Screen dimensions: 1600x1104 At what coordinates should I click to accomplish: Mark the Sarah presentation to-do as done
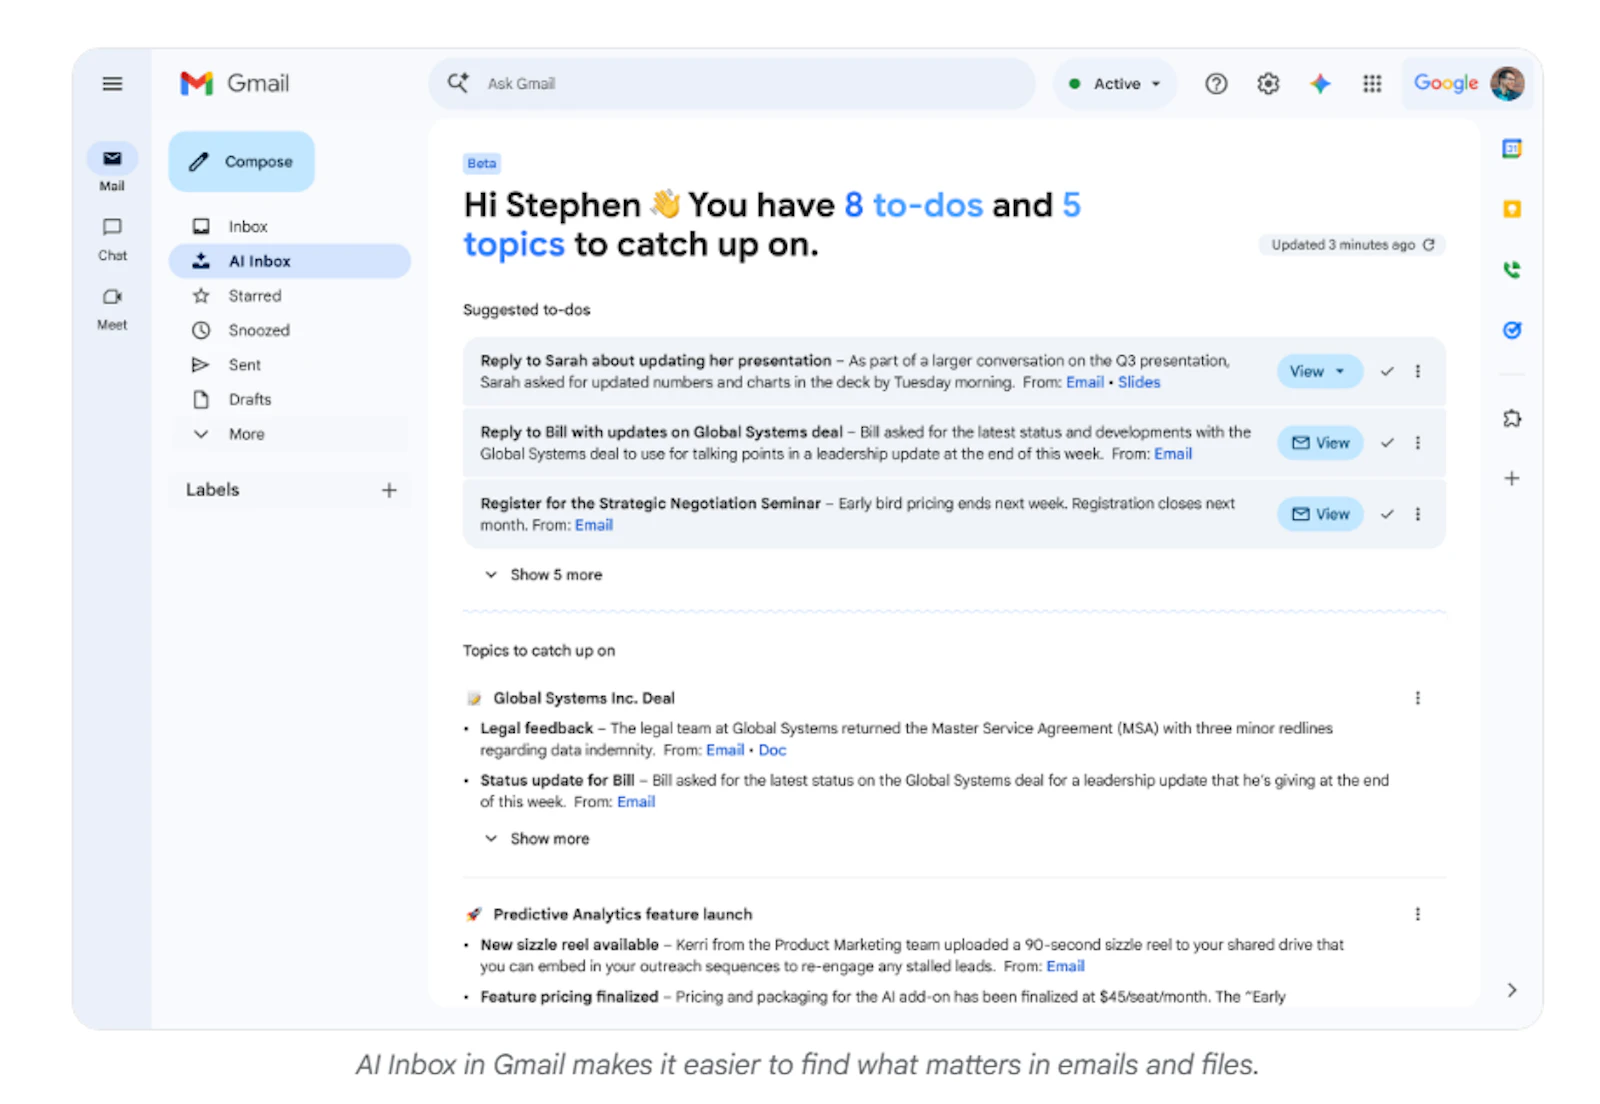coord(1387,371)
